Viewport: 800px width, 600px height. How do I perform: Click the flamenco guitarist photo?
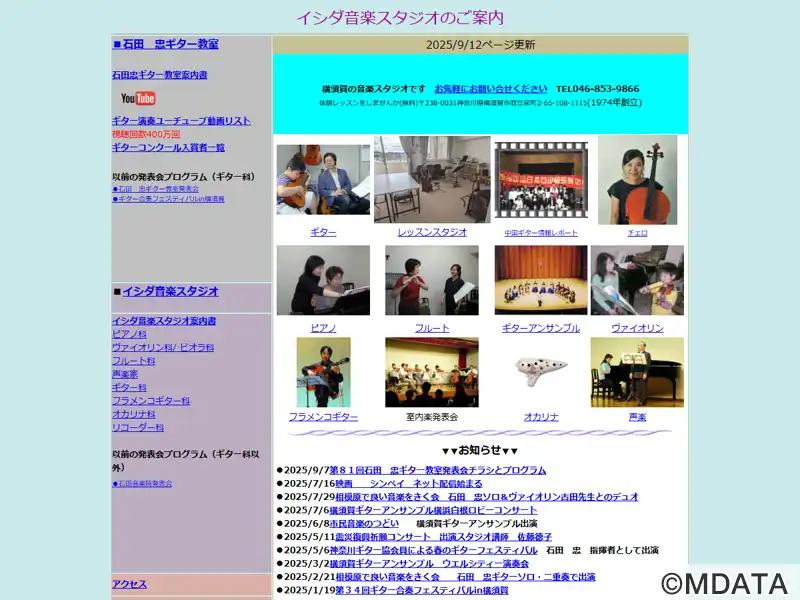coord(323,372)
